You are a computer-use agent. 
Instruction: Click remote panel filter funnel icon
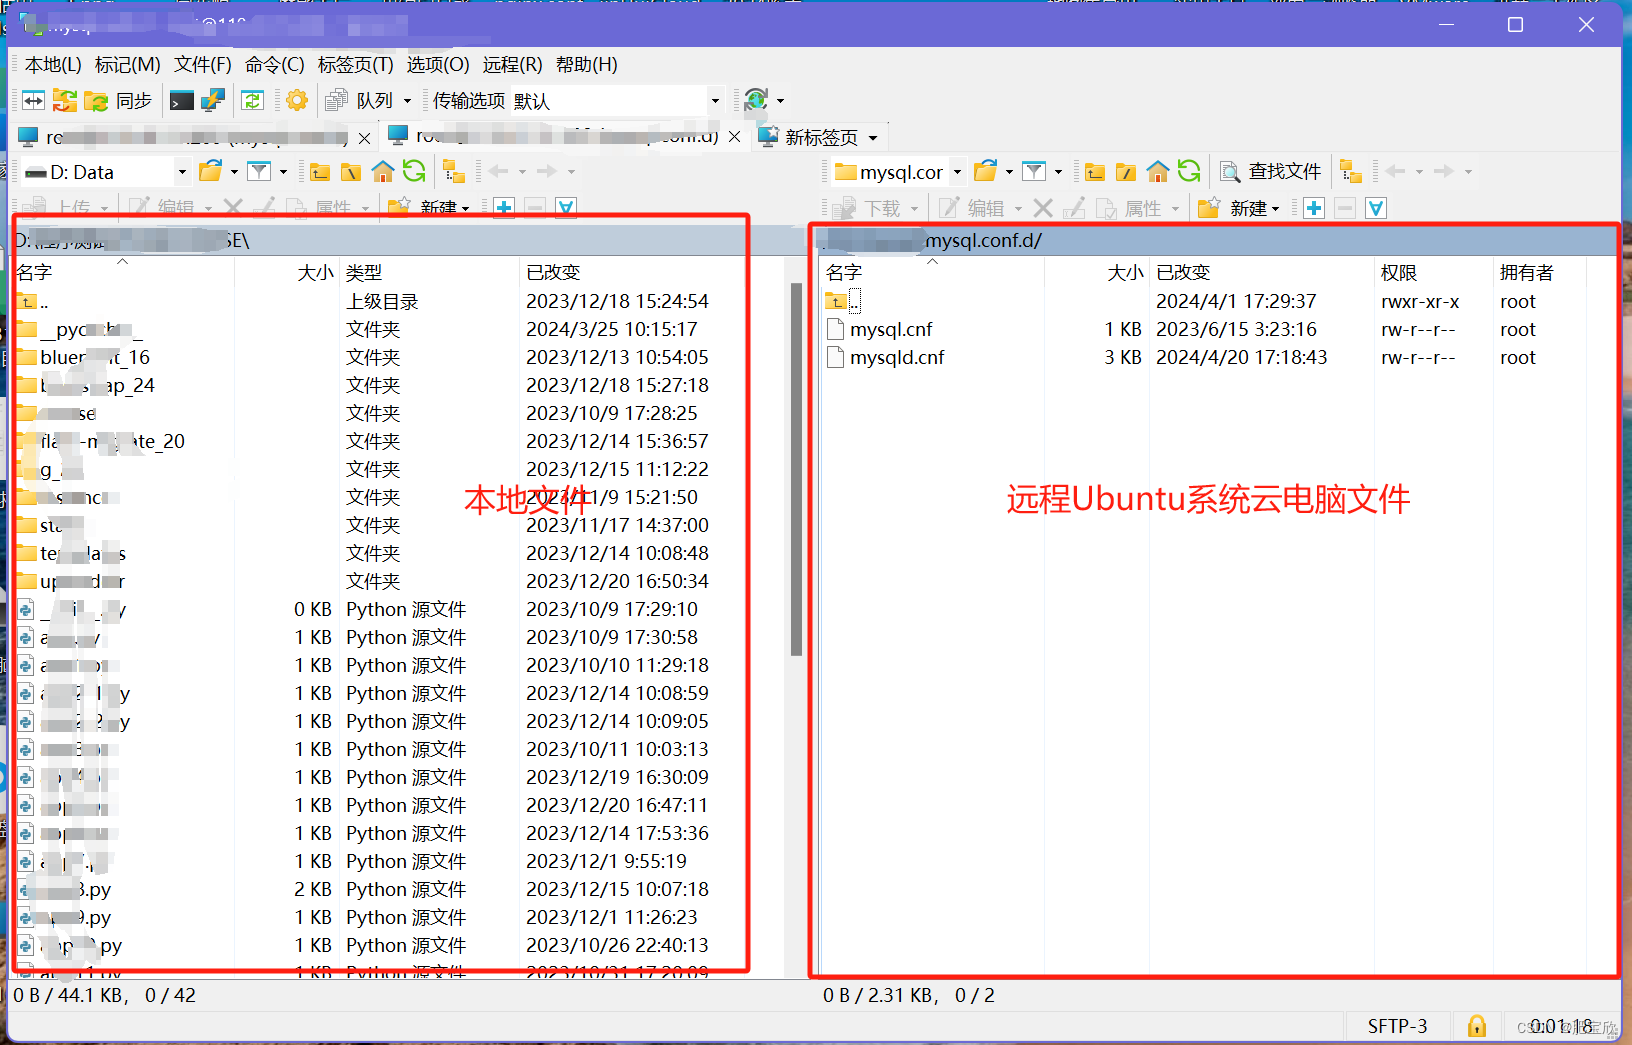[x=1034, y=172]
